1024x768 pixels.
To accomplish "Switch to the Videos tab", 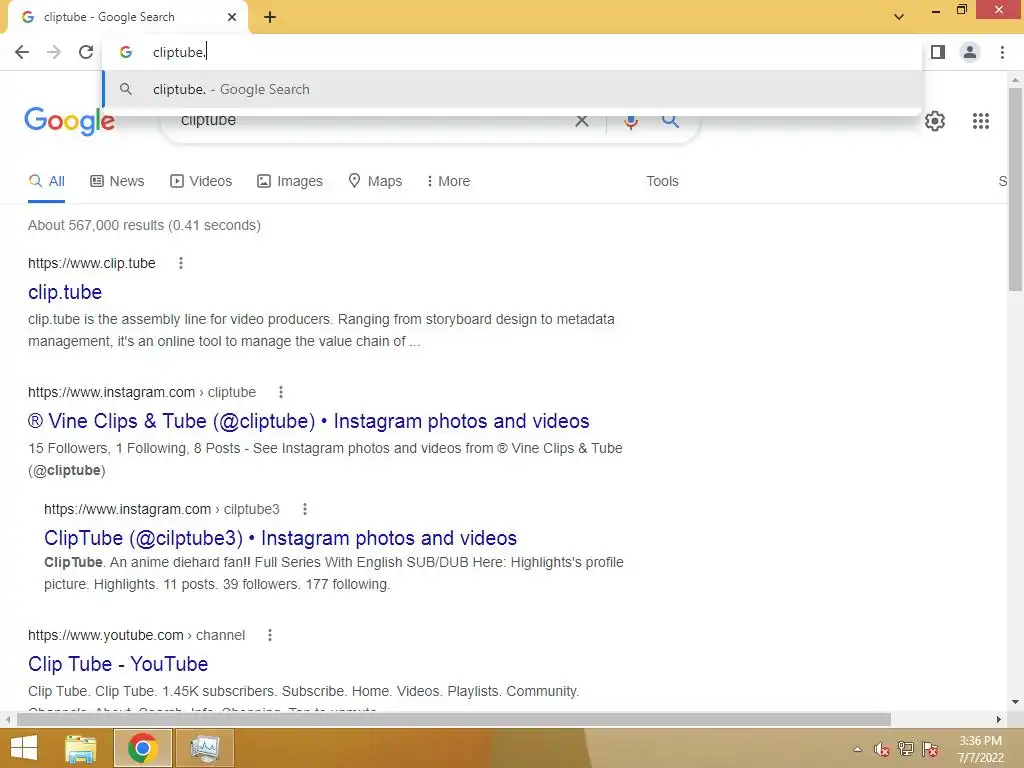I will coord(201,182).
